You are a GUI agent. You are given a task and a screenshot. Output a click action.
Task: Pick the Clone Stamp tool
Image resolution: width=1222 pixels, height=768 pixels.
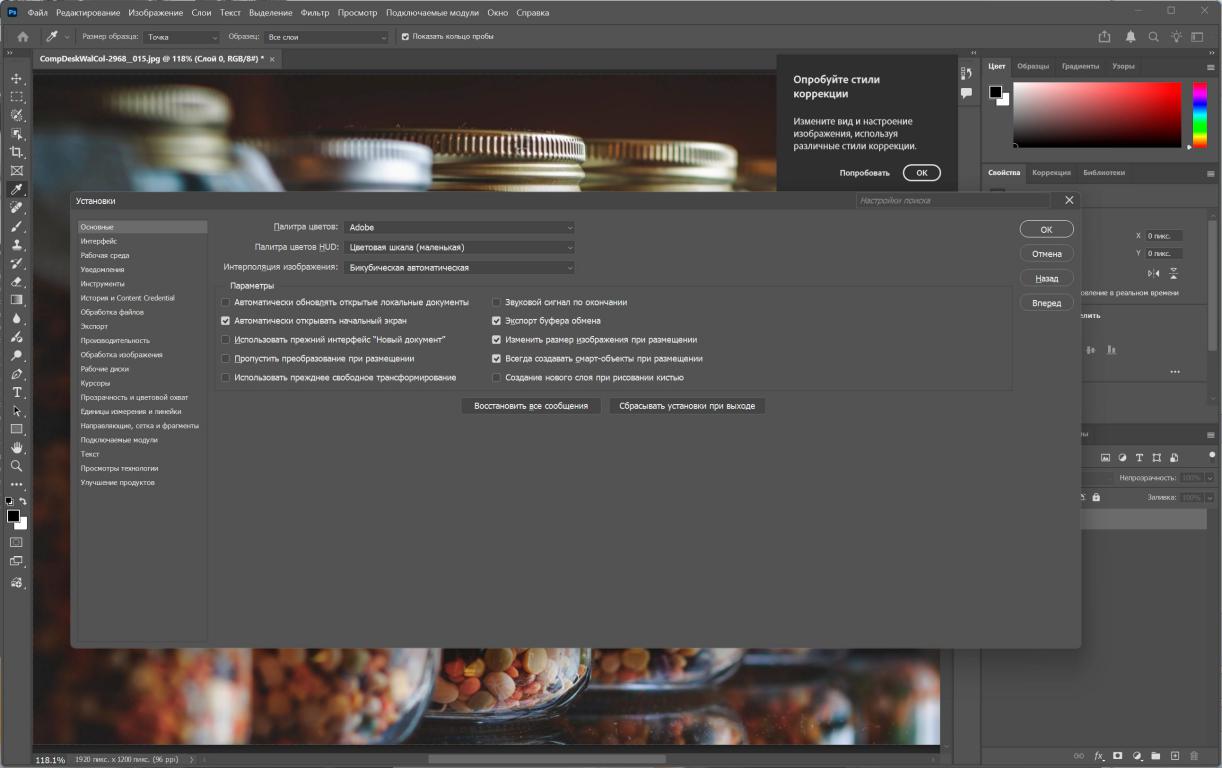[x=16, y=245]
